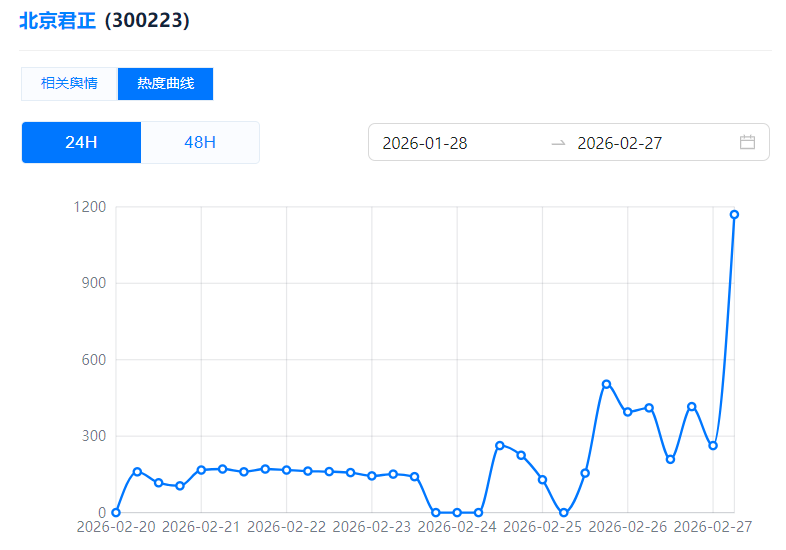Open the 相关舆情 tab
Image resolution: width=786 pixels, height=550 pixels.
pos(69,84)
